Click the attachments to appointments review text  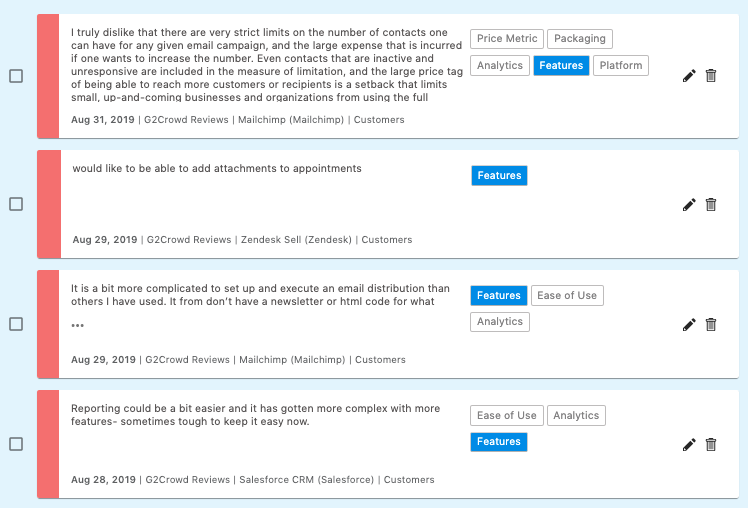[217, 169]
